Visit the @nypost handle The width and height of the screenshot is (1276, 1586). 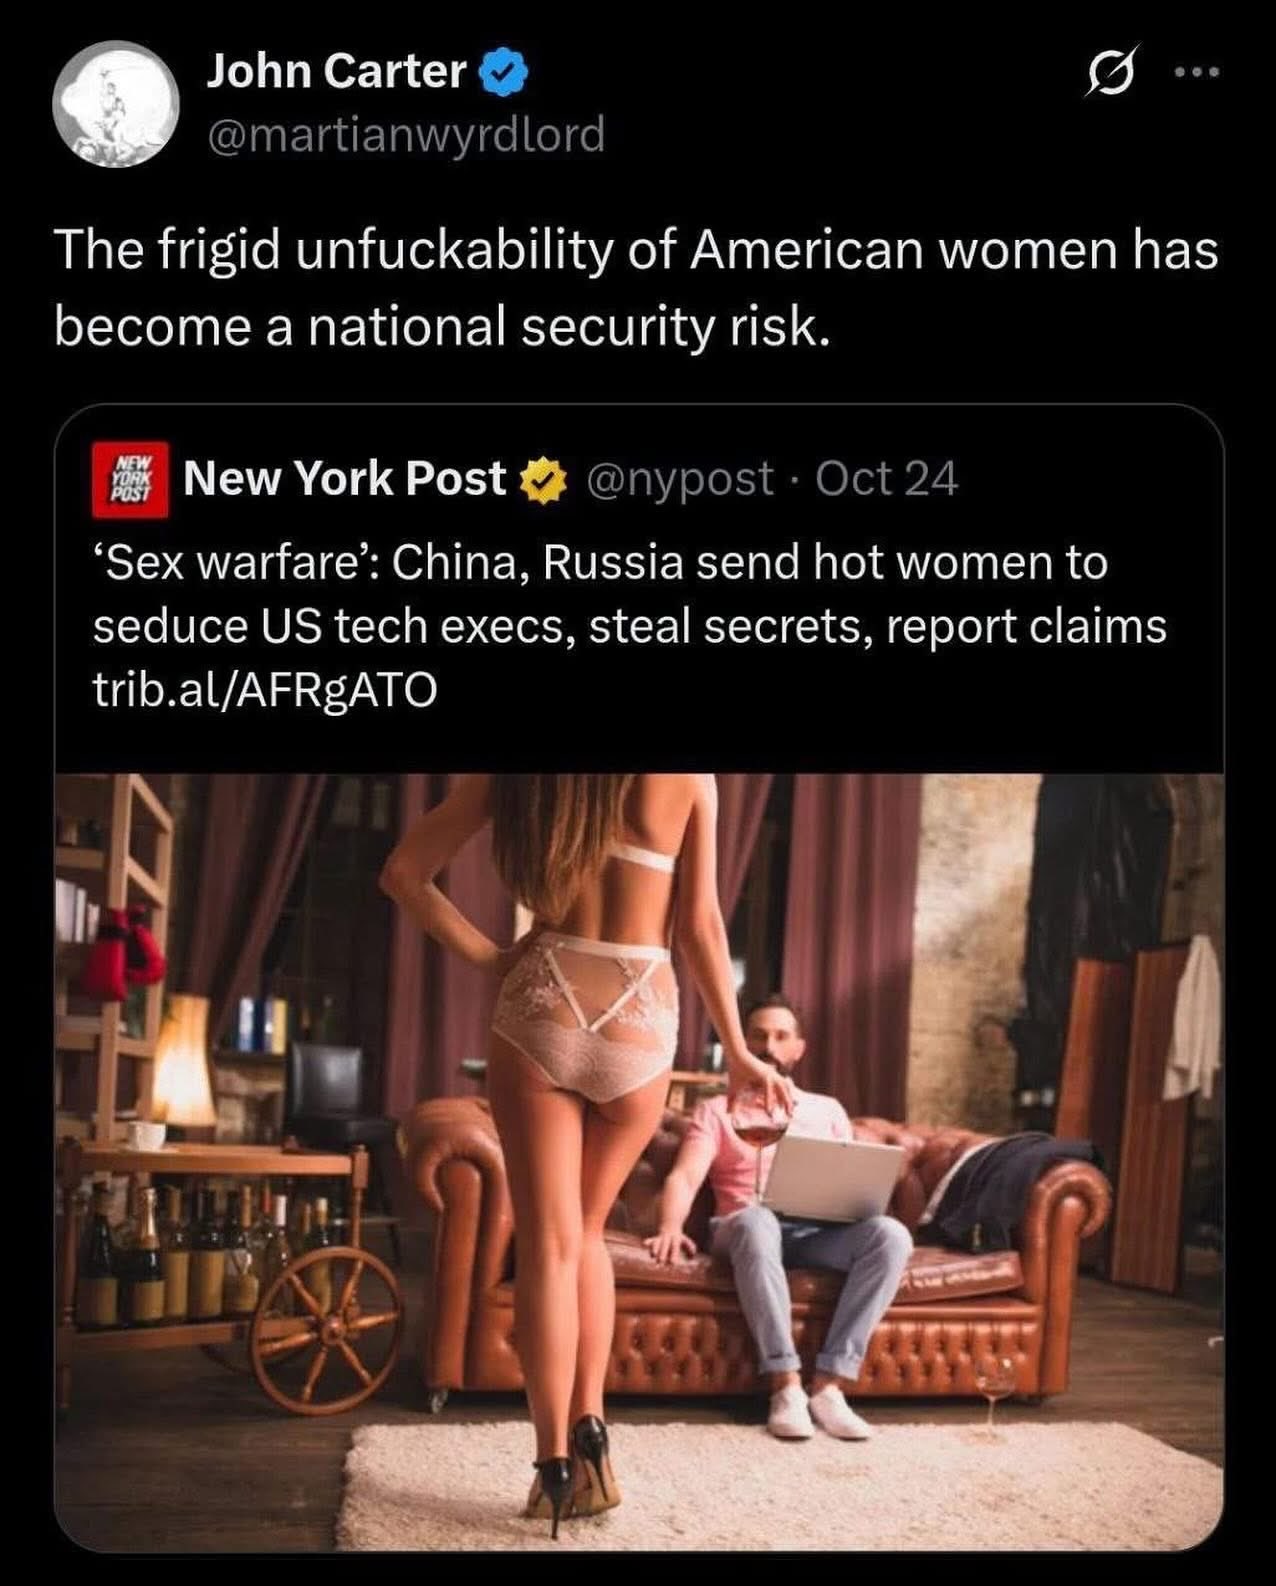tap(680, 479)
